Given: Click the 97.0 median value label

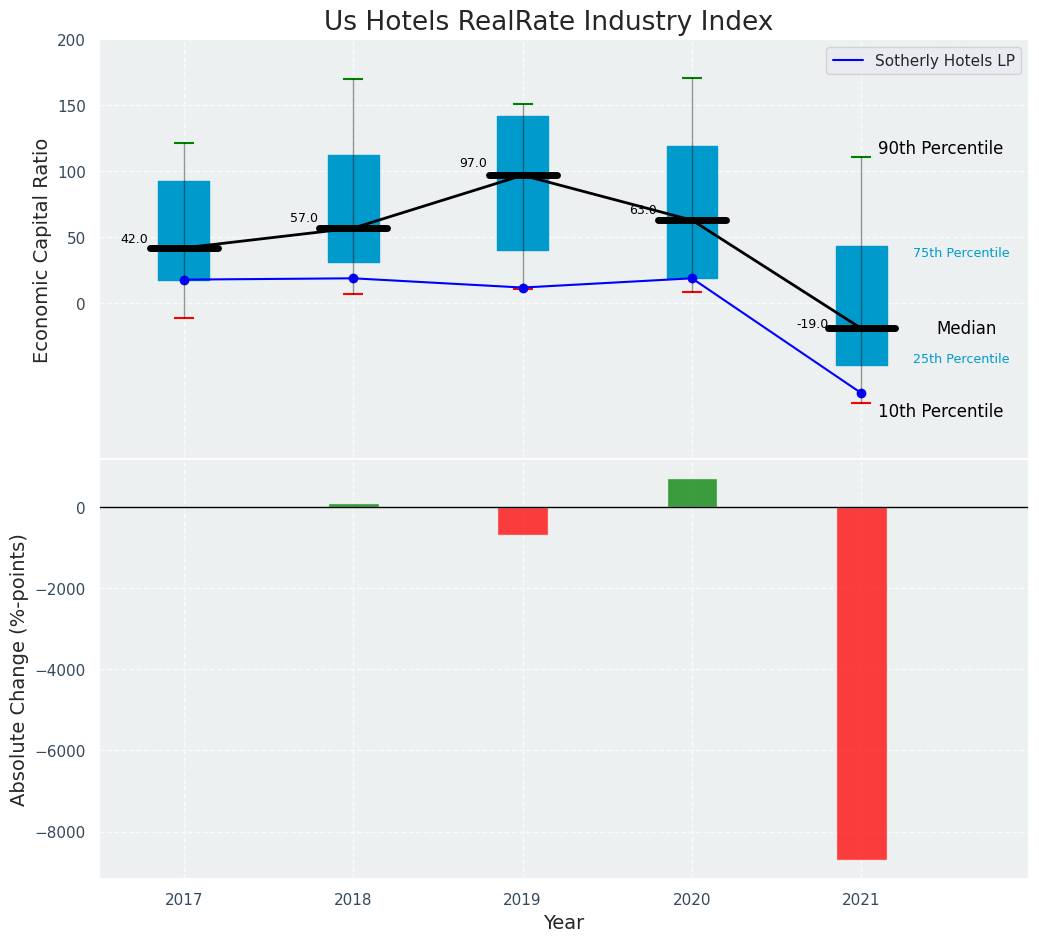Looking at the screenshot, I should (x=473, y=164).
